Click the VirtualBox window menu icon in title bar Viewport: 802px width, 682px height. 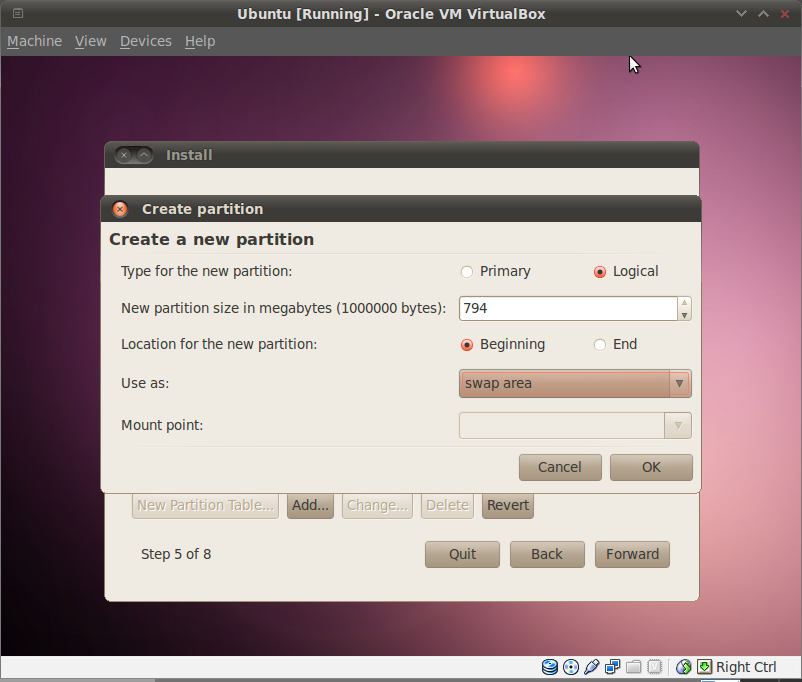click(18, 13)
